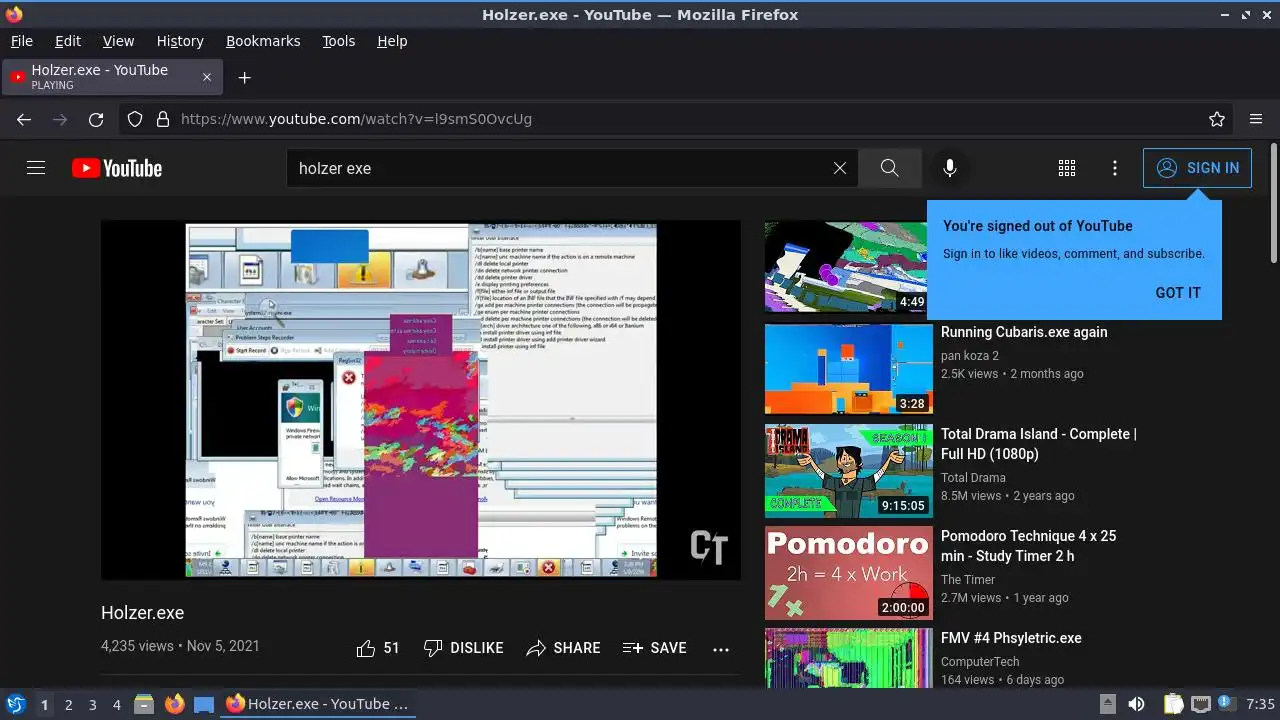This screenshot has height=720, width=1280.
Task: Open the Edit menu
Action: pos(68,41)
